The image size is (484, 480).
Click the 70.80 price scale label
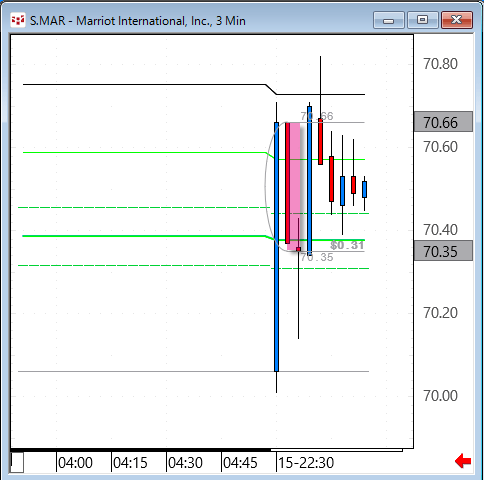click(x=440, y=64)
